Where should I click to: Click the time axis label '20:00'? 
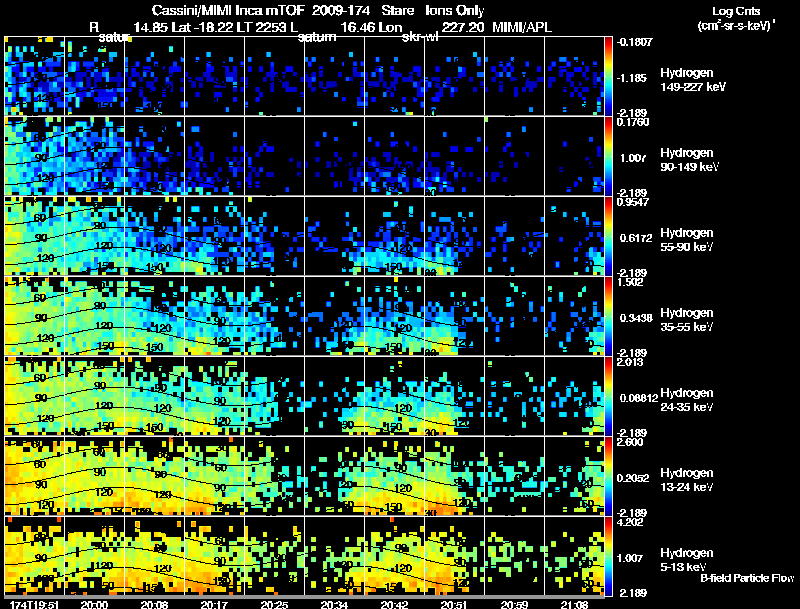coord(94,604)
